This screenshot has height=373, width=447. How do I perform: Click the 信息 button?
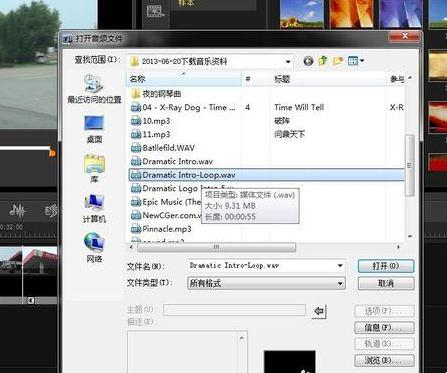(x=384, y=328)
